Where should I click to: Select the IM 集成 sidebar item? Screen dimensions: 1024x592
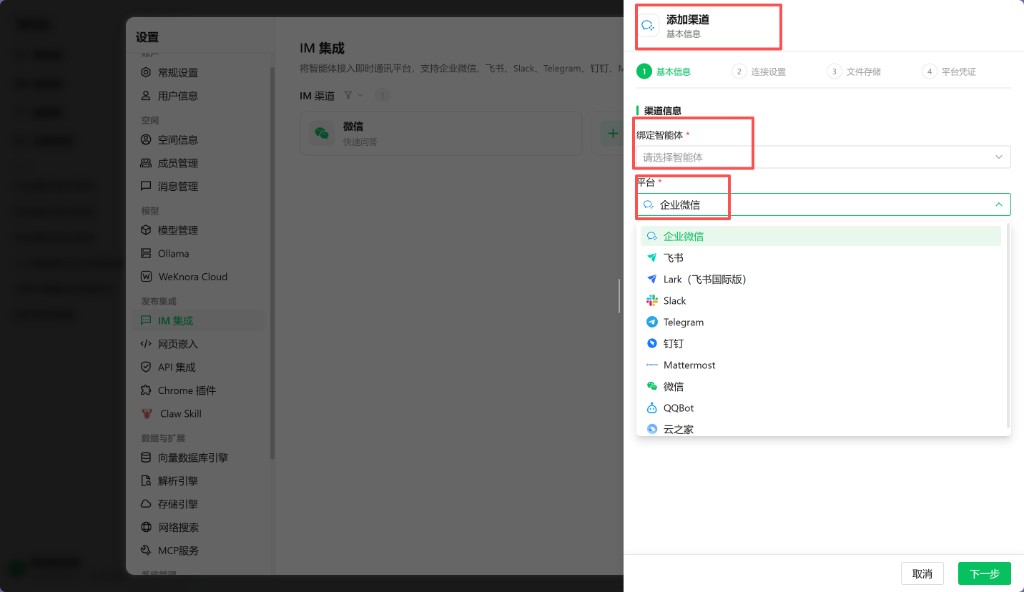(199, 321)
